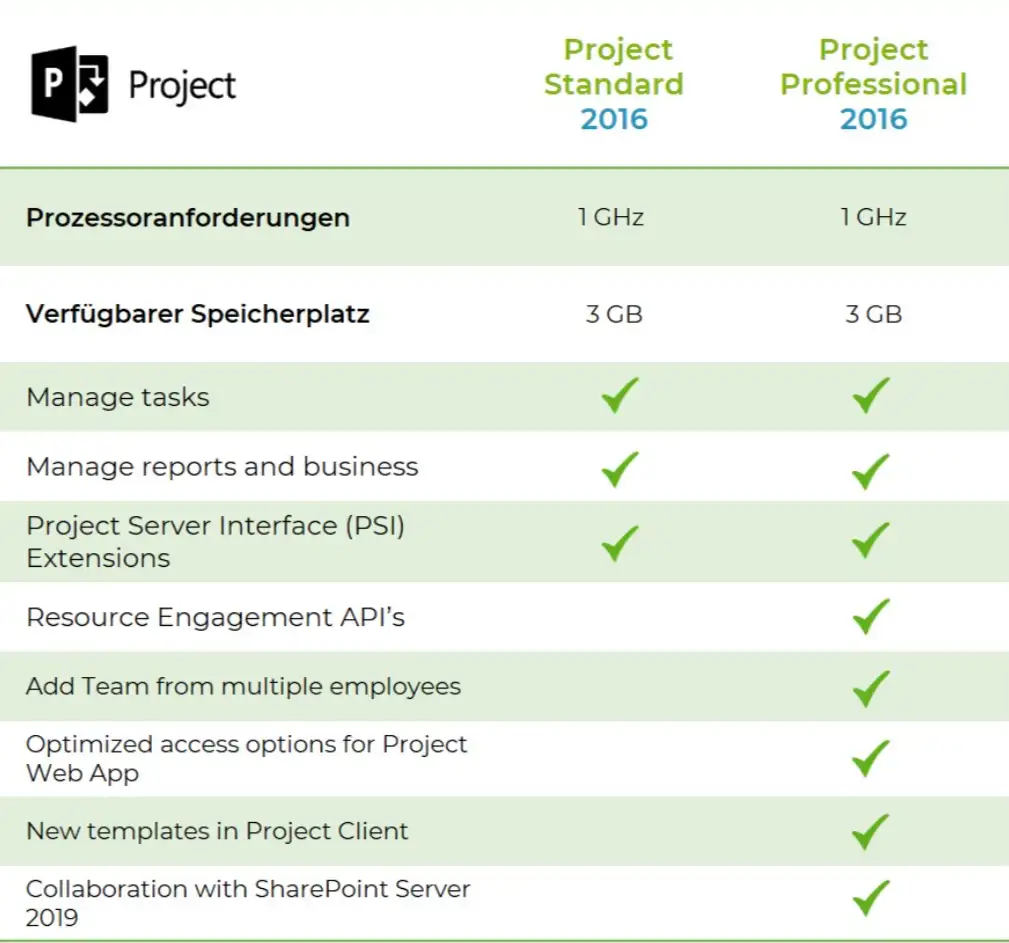Screen dimensions: 1009x943
Task: Click Professional checkmark for Resource Engagement API's
Action: 872,616
